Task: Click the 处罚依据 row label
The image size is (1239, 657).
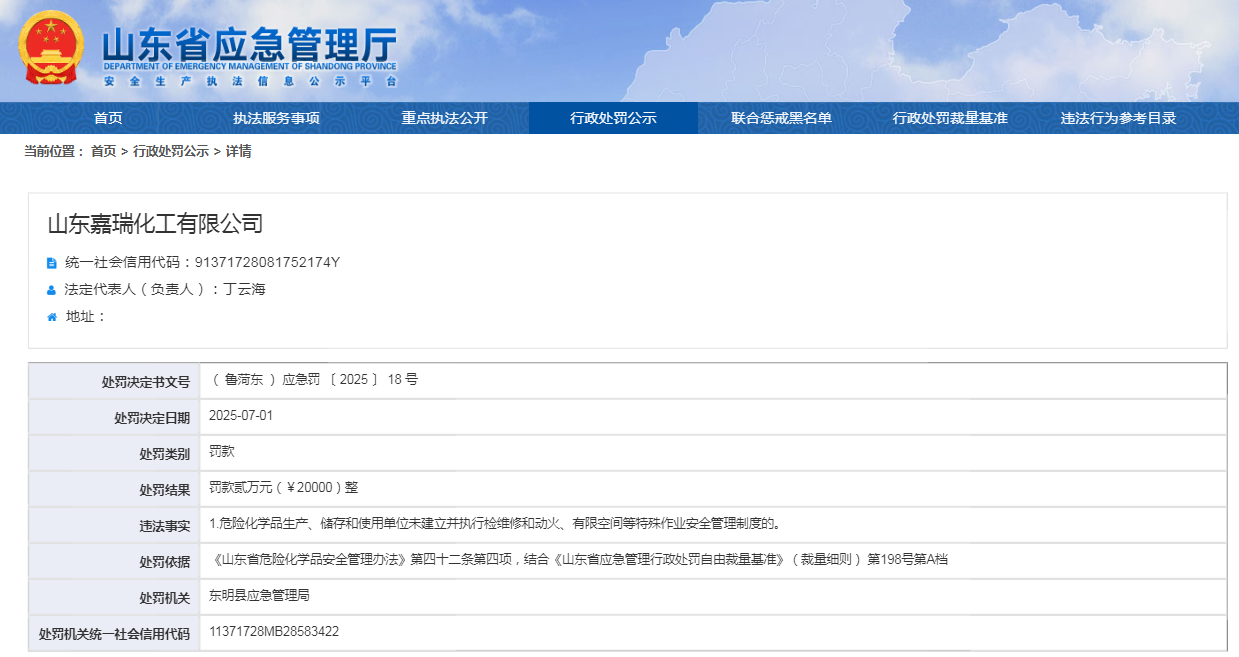Action: pyautogui.click(x=164, y=562)
